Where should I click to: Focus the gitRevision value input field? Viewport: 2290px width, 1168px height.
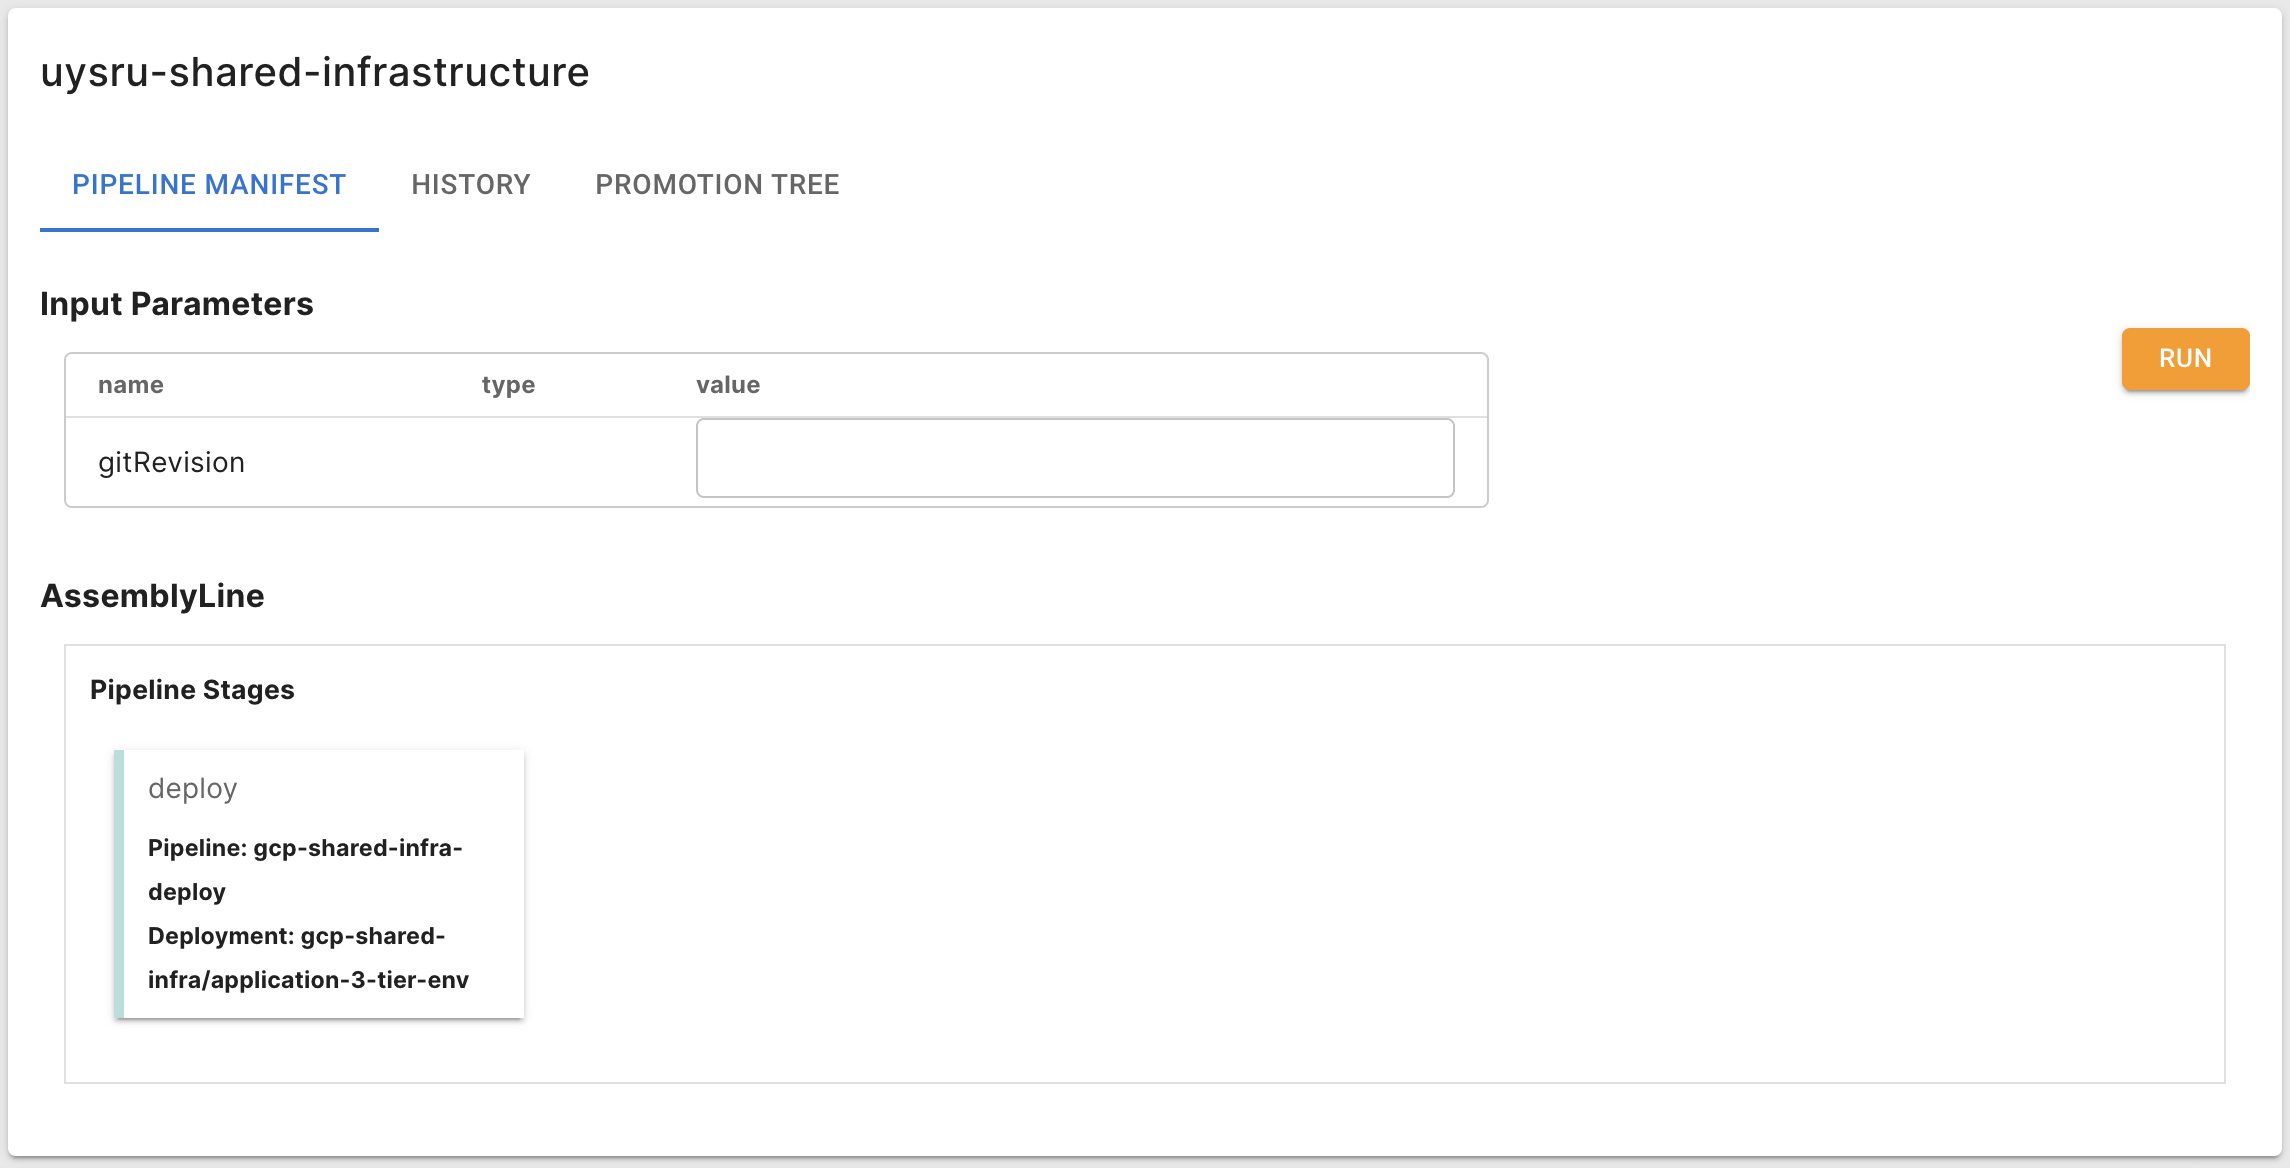(x=1075, y=458)
